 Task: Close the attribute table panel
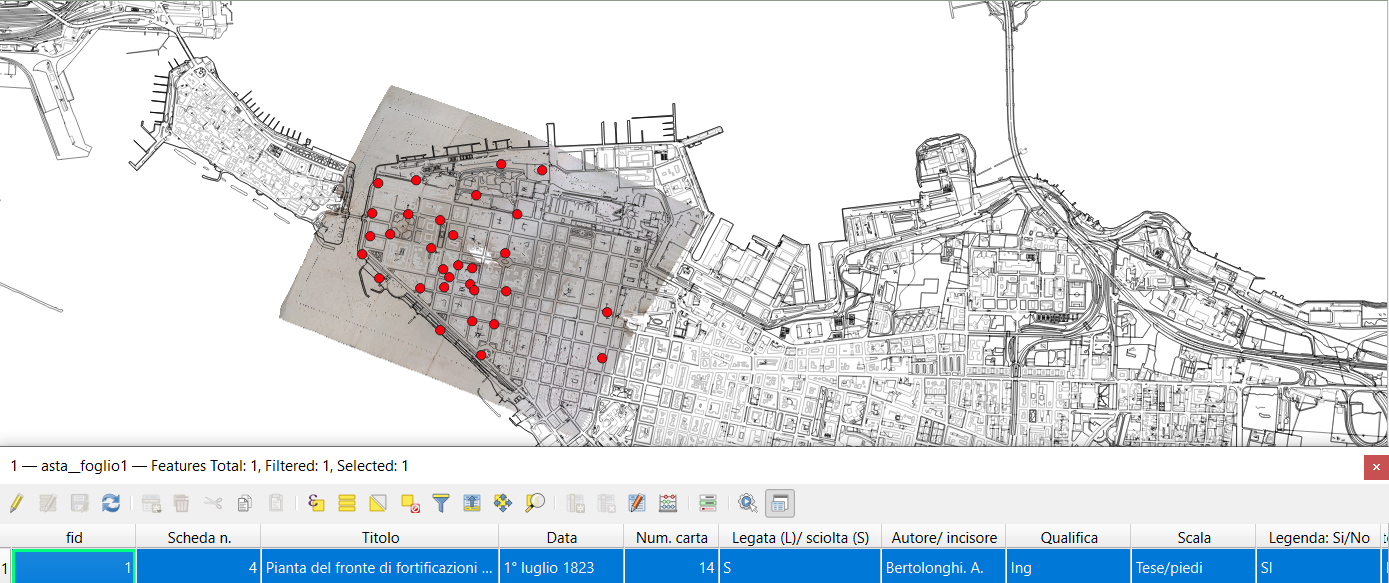(x=1376, y=467)
